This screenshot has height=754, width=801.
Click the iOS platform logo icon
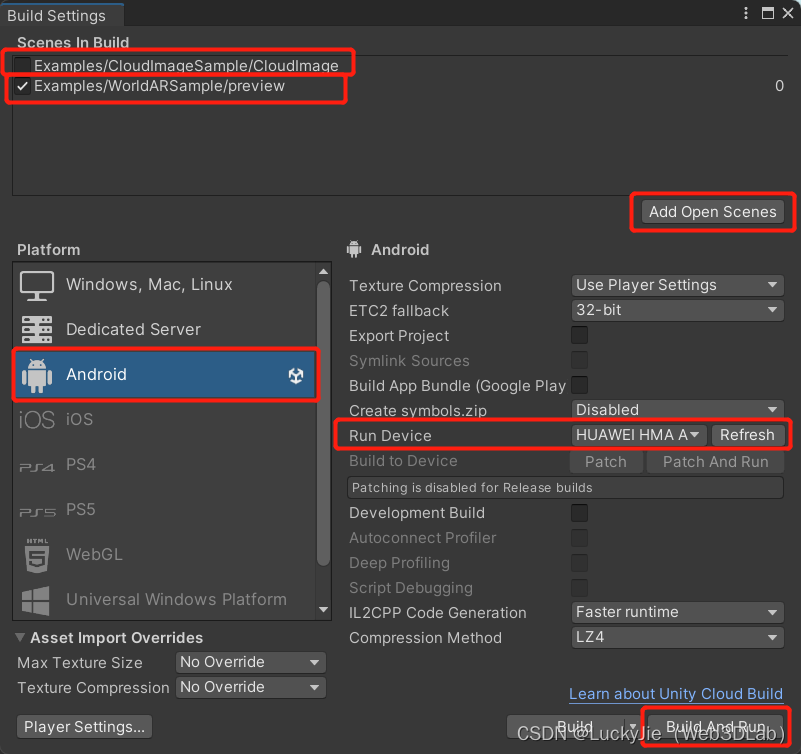(x=37, y=420)
